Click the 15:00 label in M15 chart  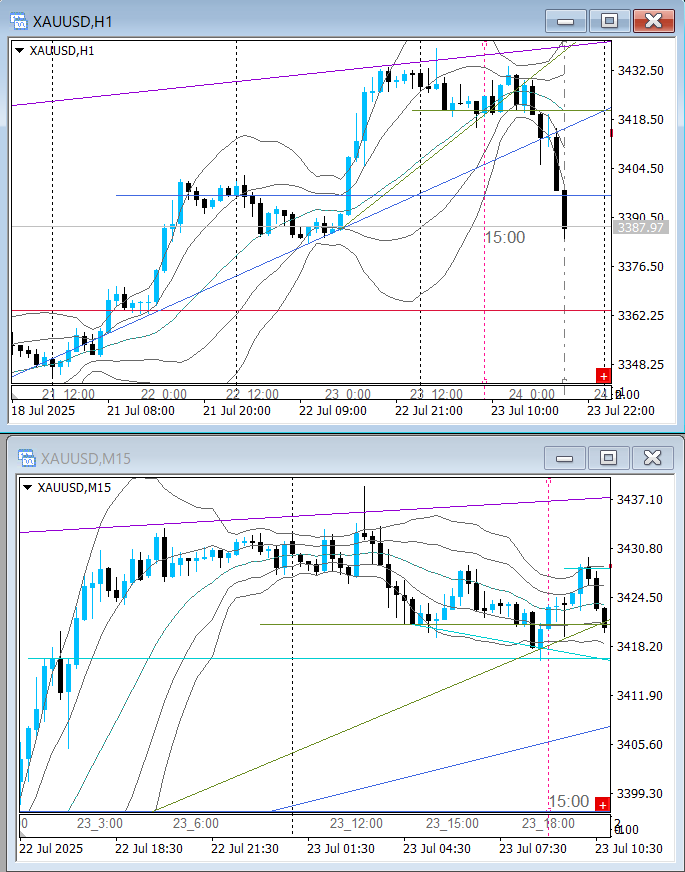[569, 801]
